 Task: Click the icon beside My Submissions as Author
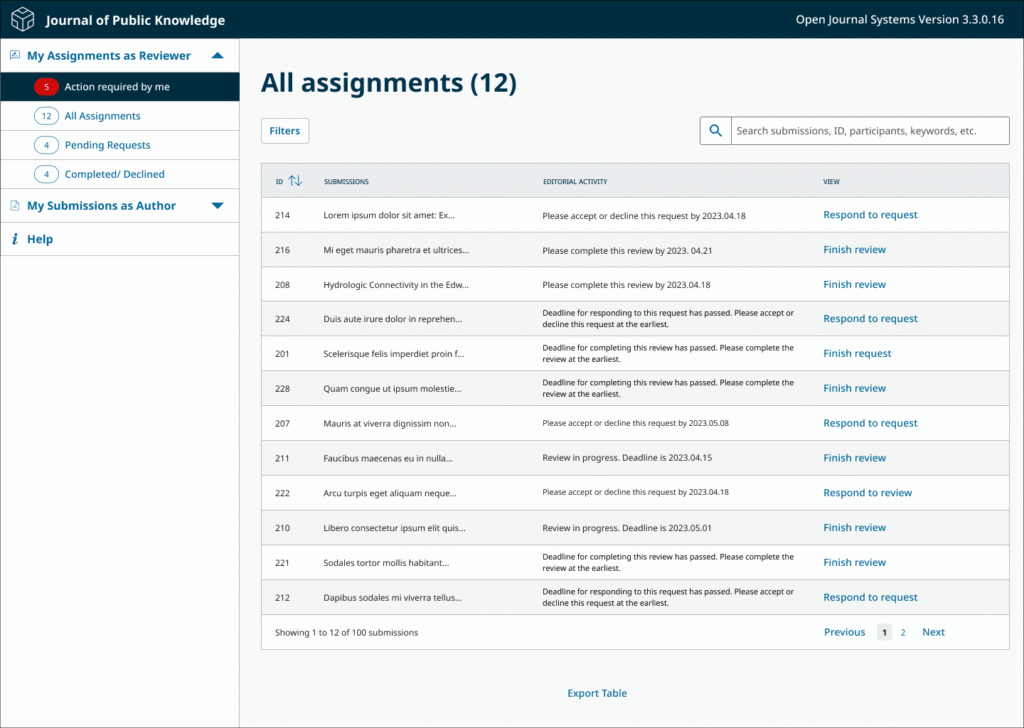(x=14, y=205)
